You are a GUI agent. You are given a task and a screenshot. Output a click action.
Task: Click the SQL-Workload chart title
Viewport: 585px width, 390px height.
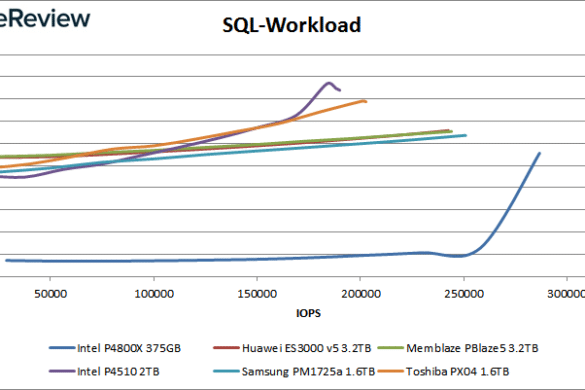pyautogui.click(x=291, y=25)
